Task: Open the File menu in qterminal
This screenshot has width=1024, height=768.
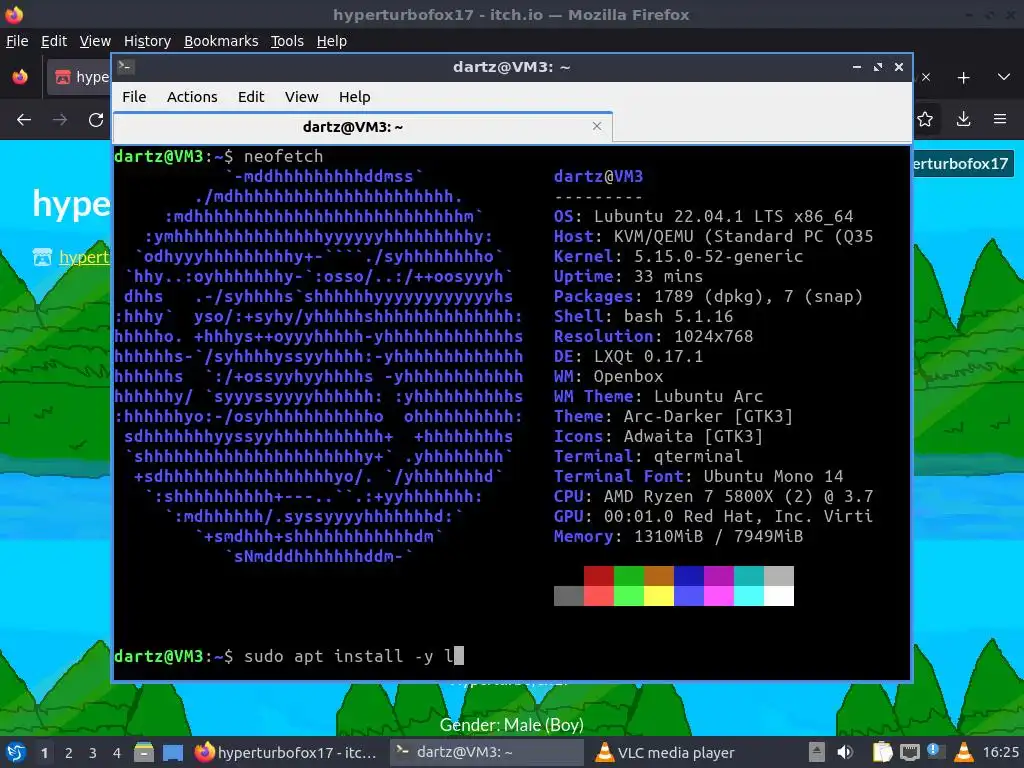Action: point(134,97)
